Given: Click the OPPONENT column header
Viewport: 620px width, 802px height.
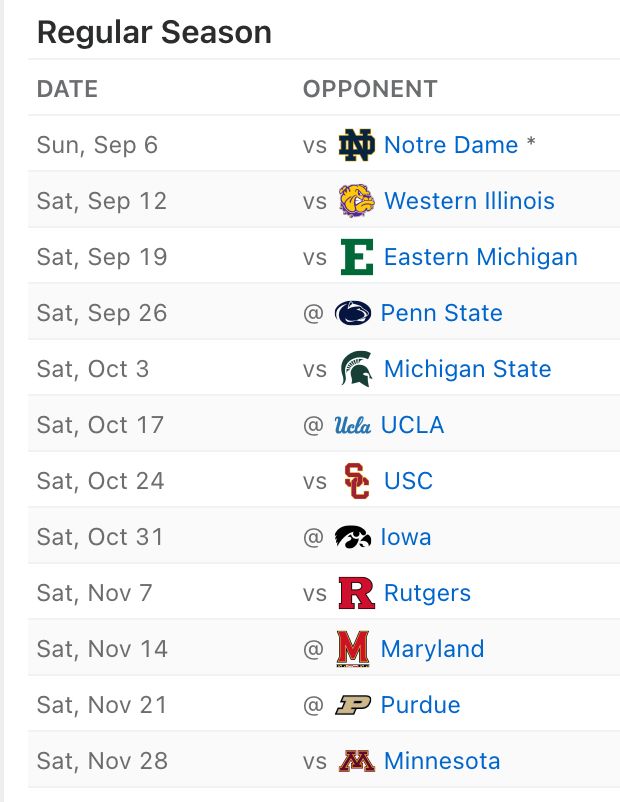Looking at the screenshot, I should click(x=370, y=88).
